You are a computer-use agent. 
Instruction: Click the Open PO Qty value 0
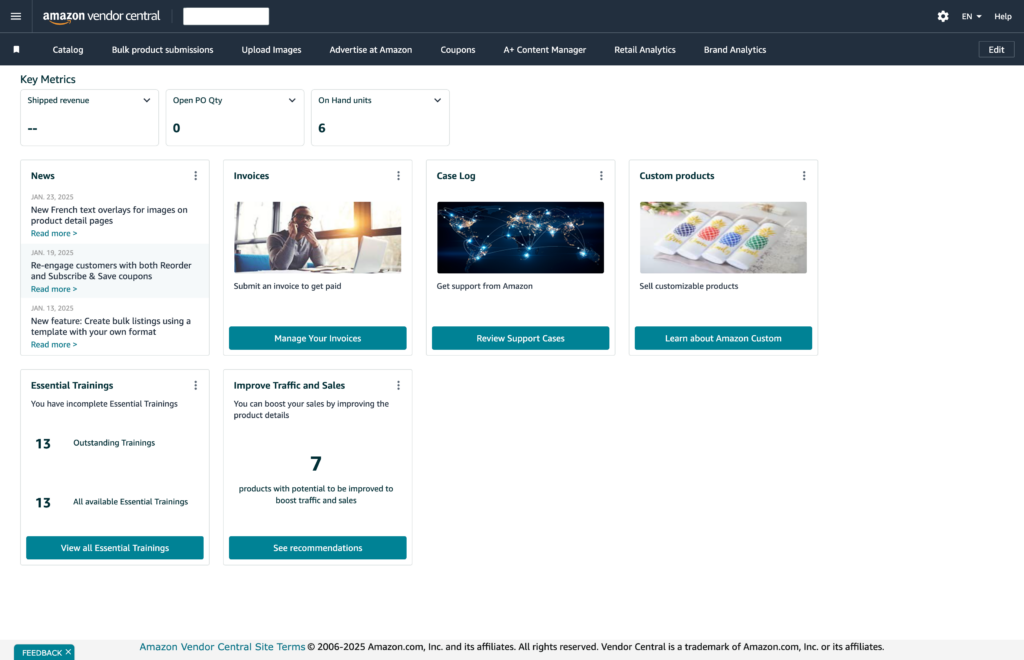coord(176,128)
